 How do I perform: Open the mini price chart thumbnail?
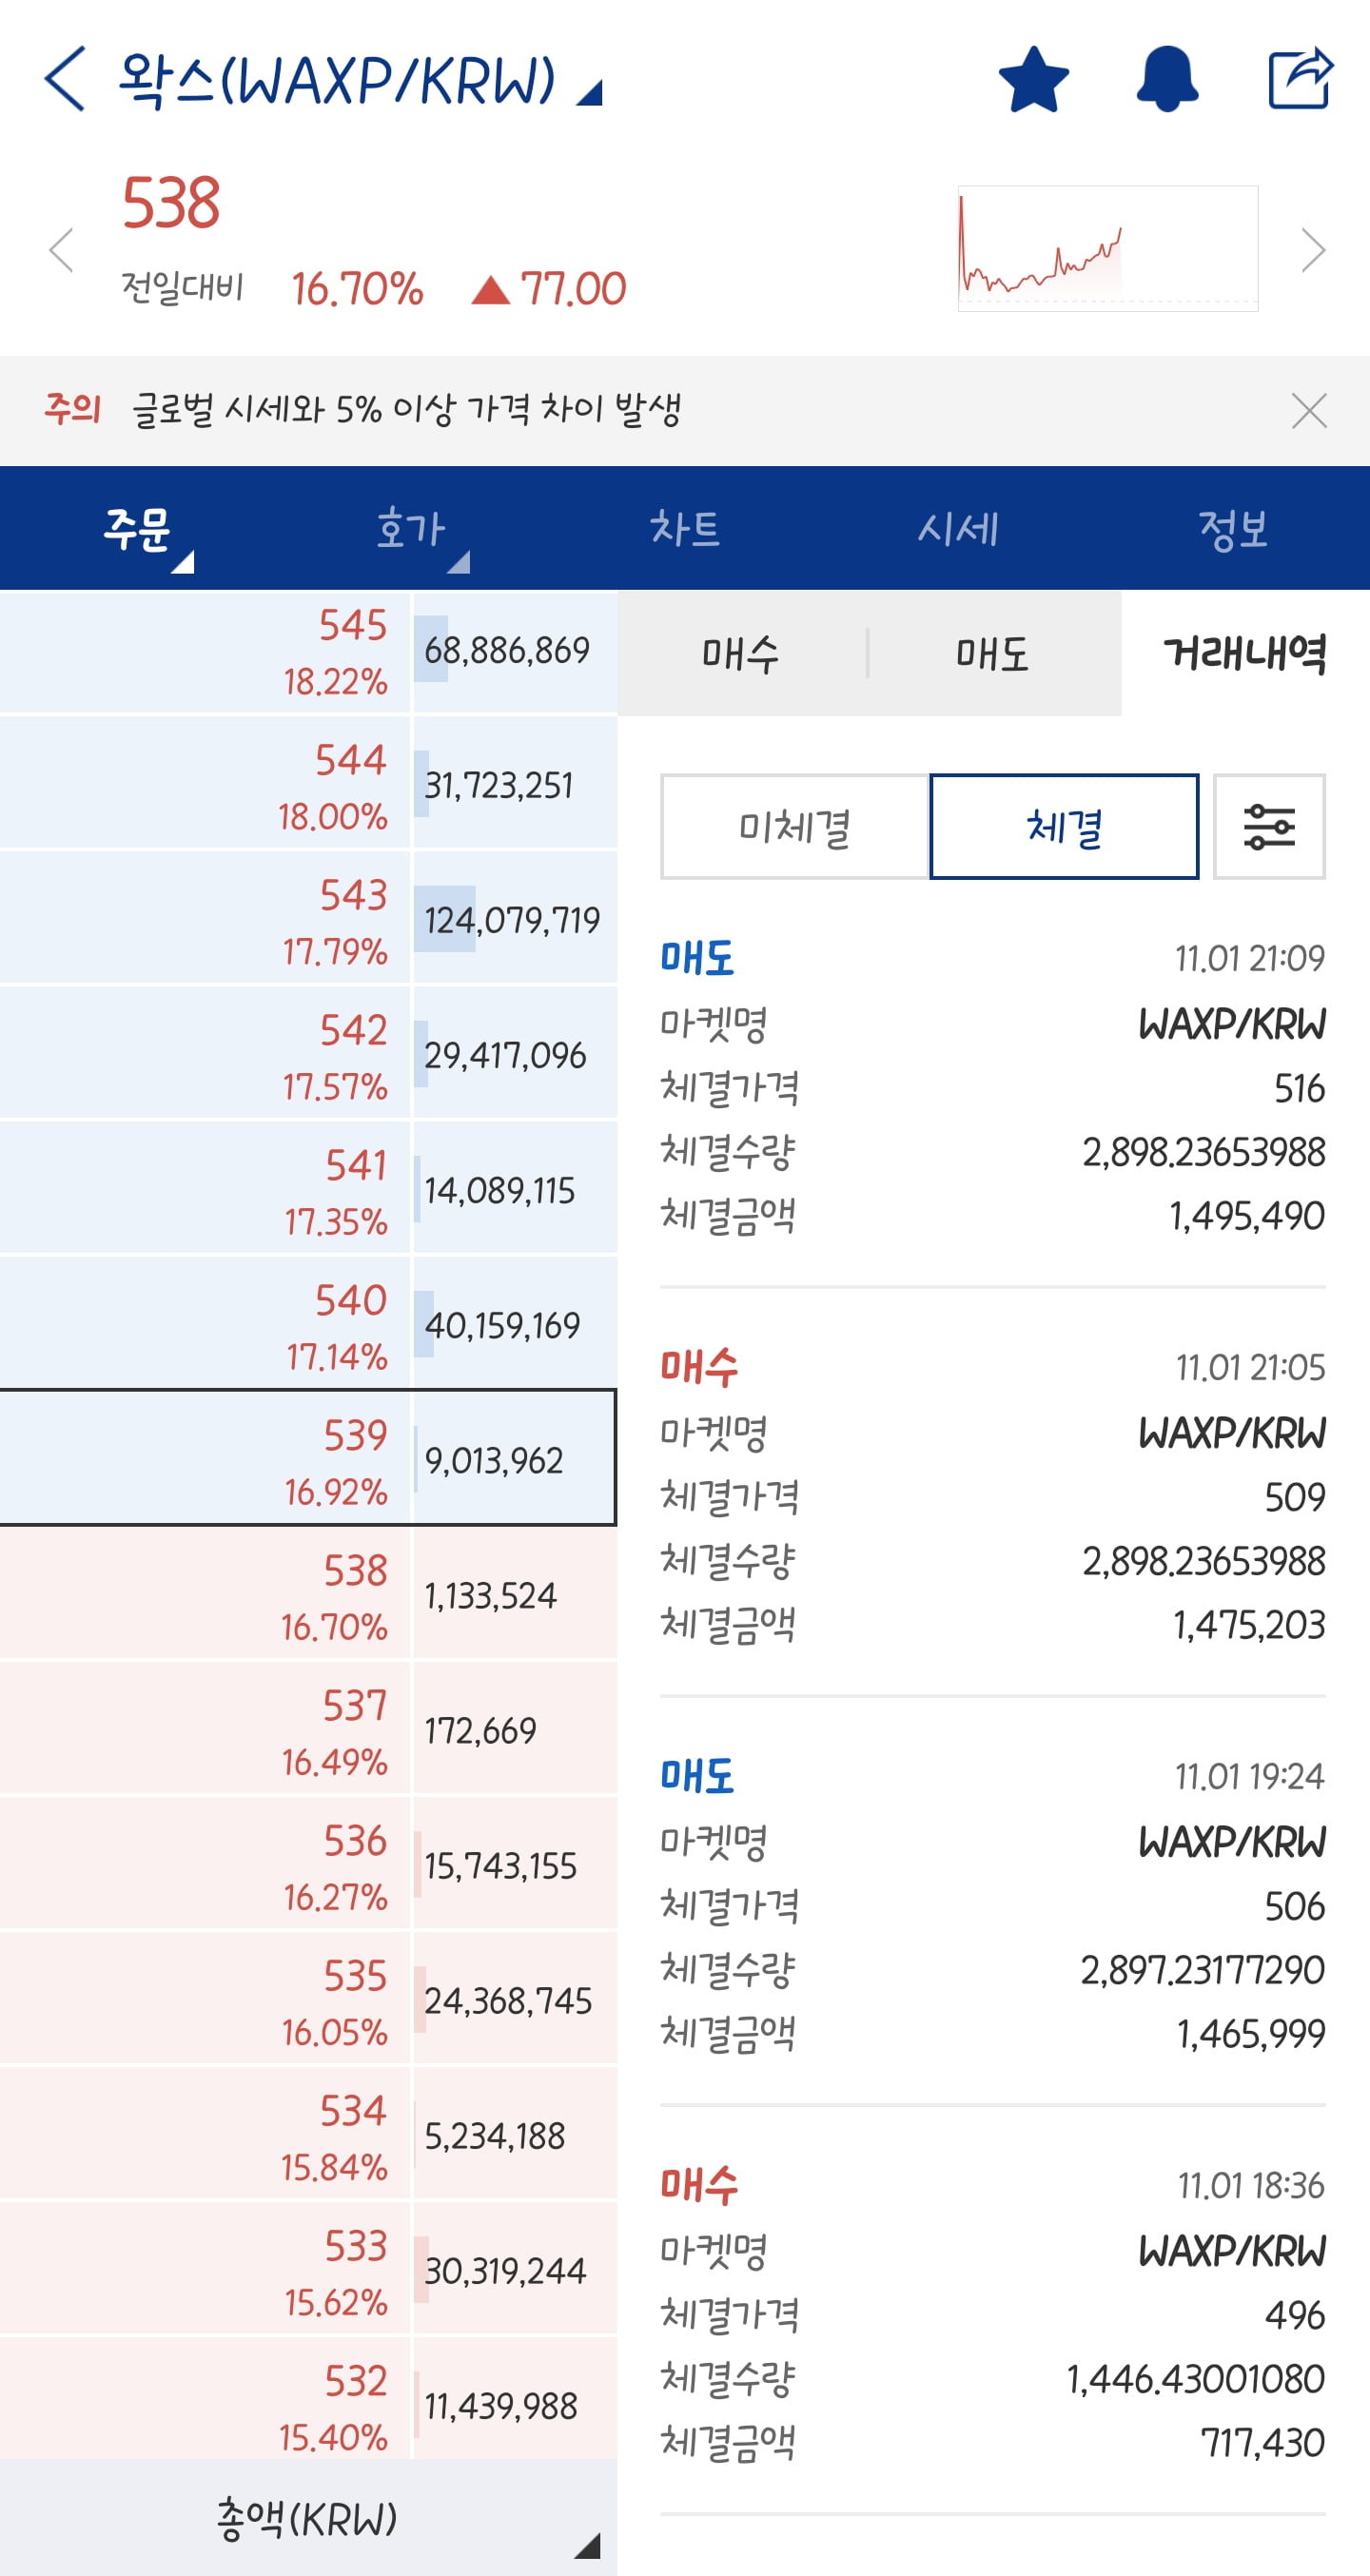tap(1108, 248)
